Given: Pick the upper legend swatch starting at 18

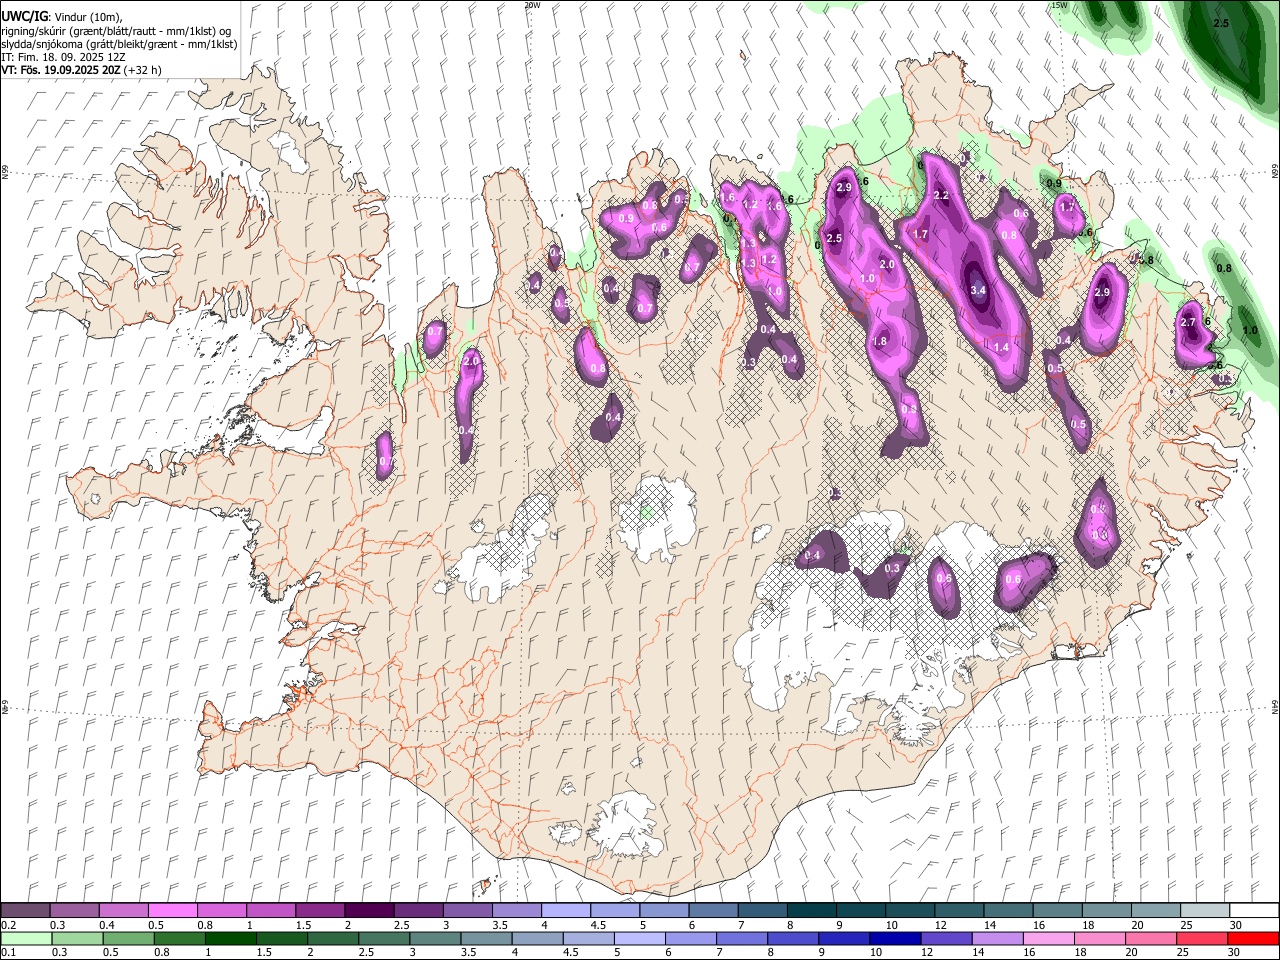Looking at the screenshot, I should tap(1107, 911).
